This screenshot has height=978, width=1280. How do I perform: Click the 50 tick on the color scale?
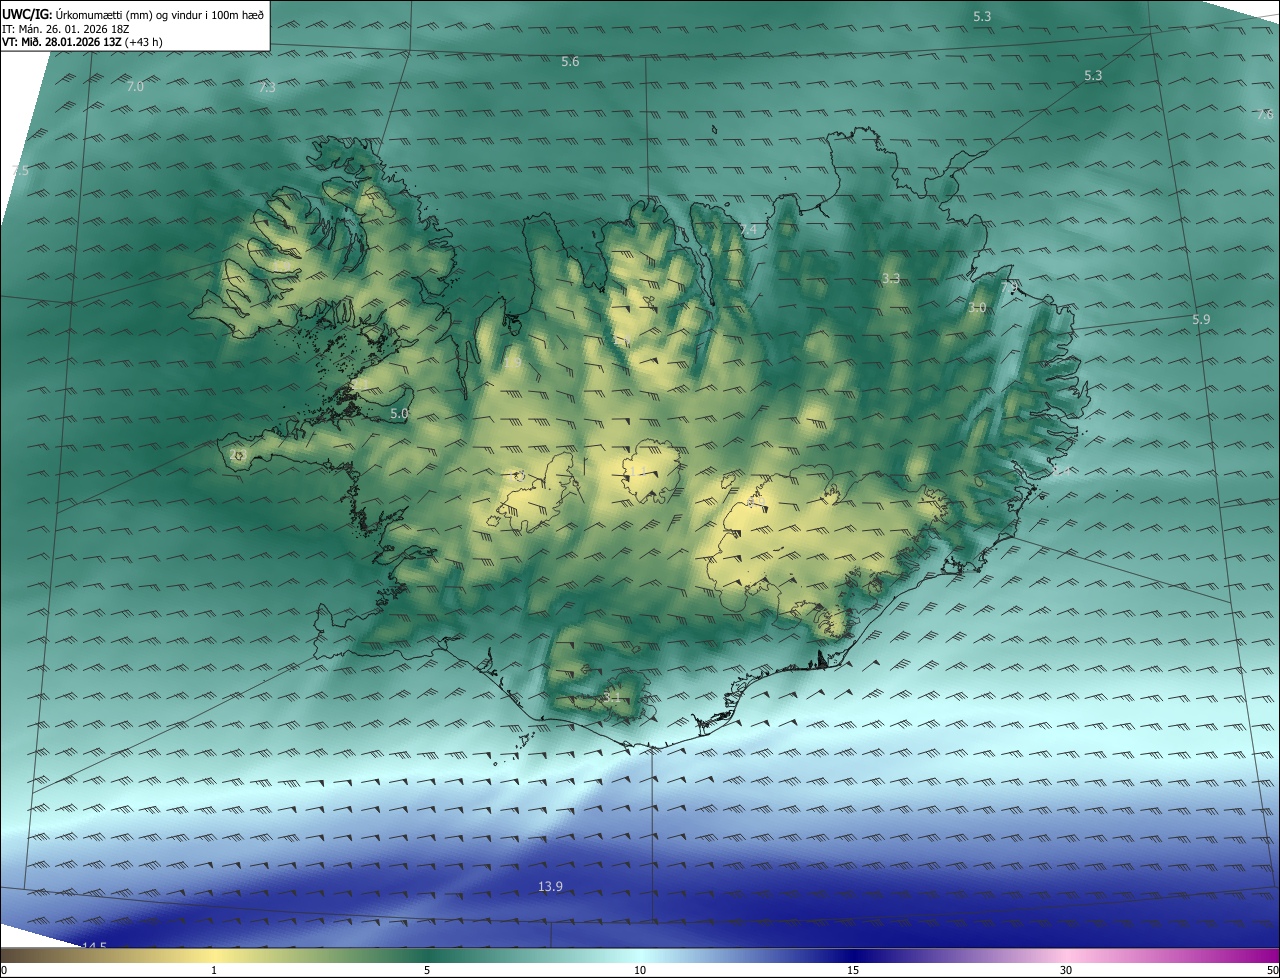(x=1272, y=971)
